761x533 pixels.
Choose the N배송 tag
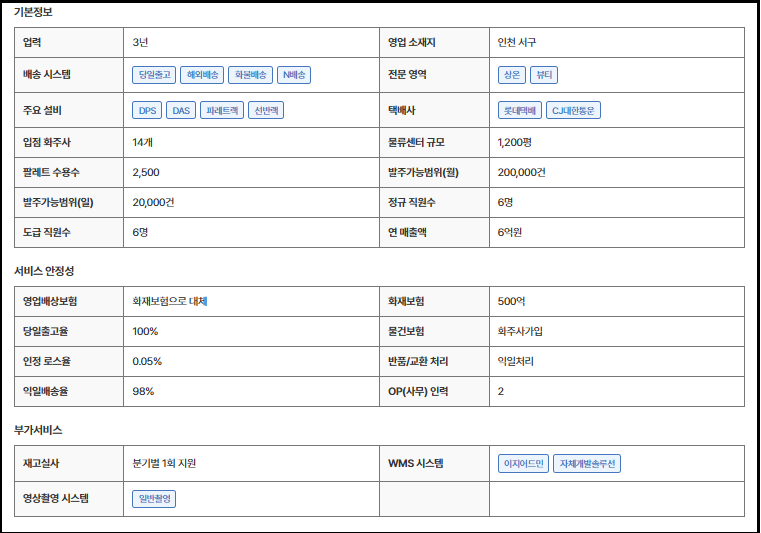(294, 75)
